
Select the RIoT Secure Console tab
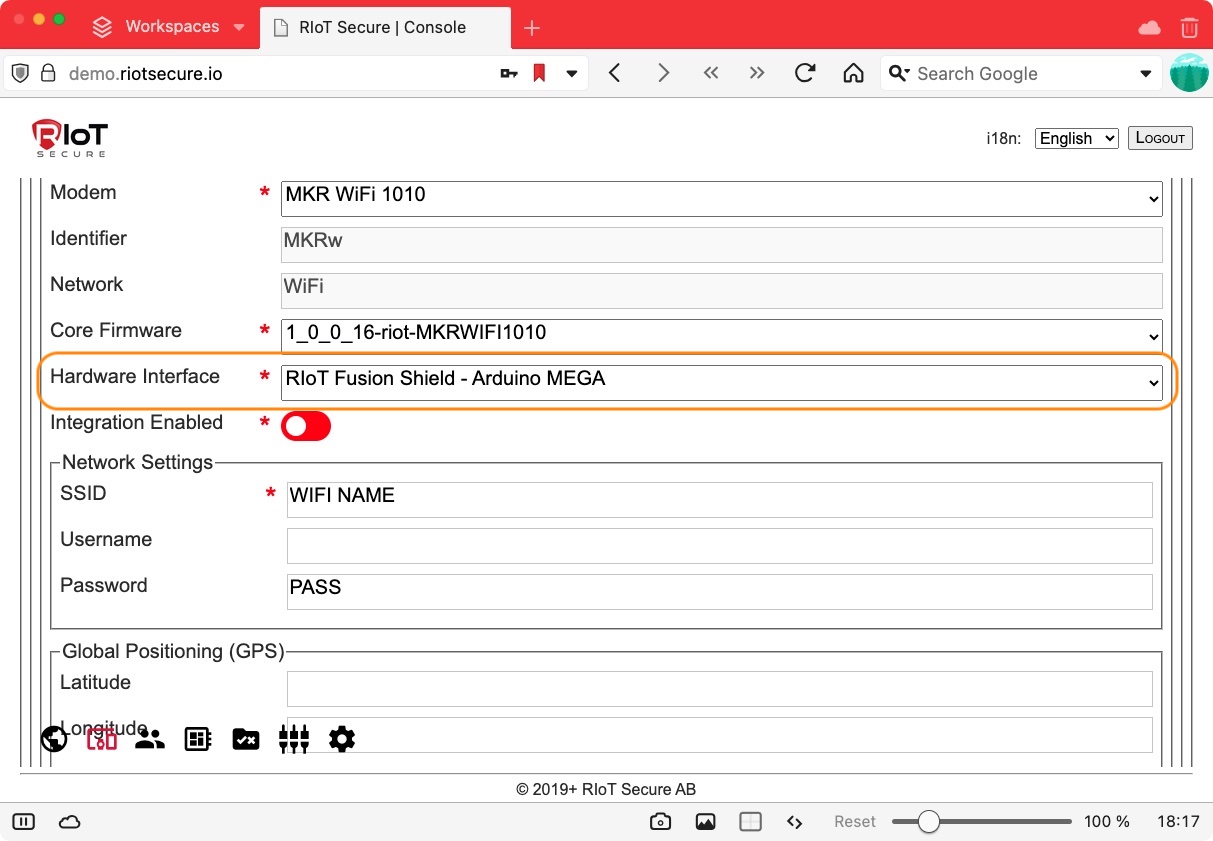pos(383,27)
